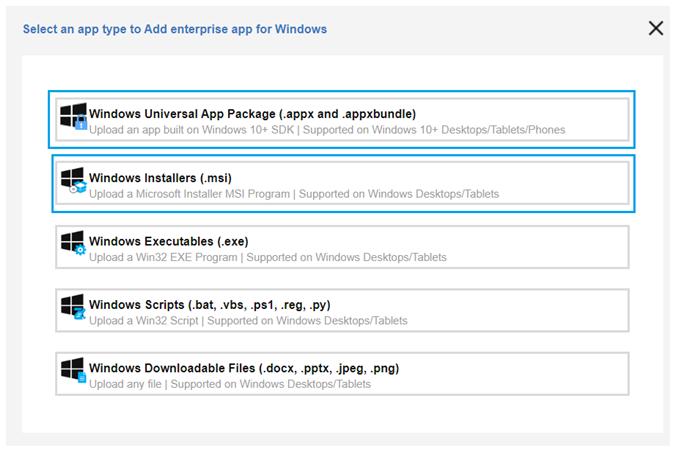Click 'Upload a Win32 EXE Program' description
This screenshot has height=451, width=675.
coord(163,257)
